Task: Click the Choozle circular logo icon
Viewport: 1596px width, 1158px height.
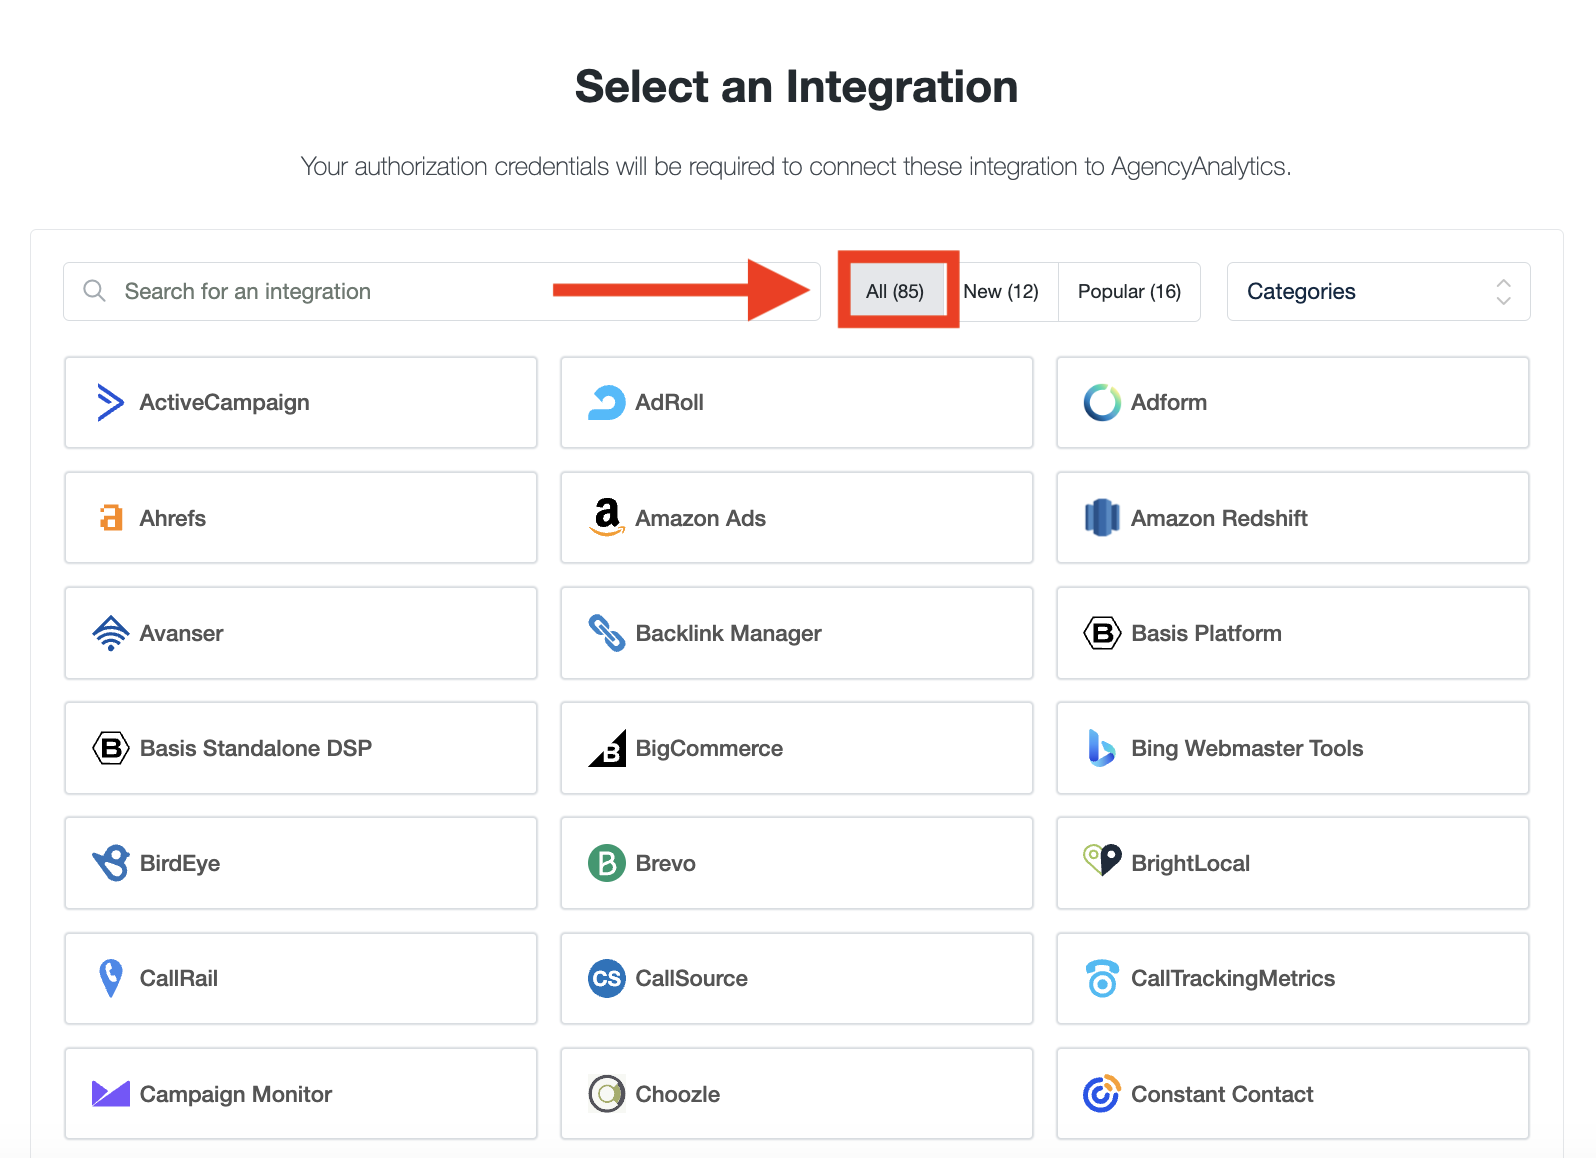Action: click(607, 1094)
